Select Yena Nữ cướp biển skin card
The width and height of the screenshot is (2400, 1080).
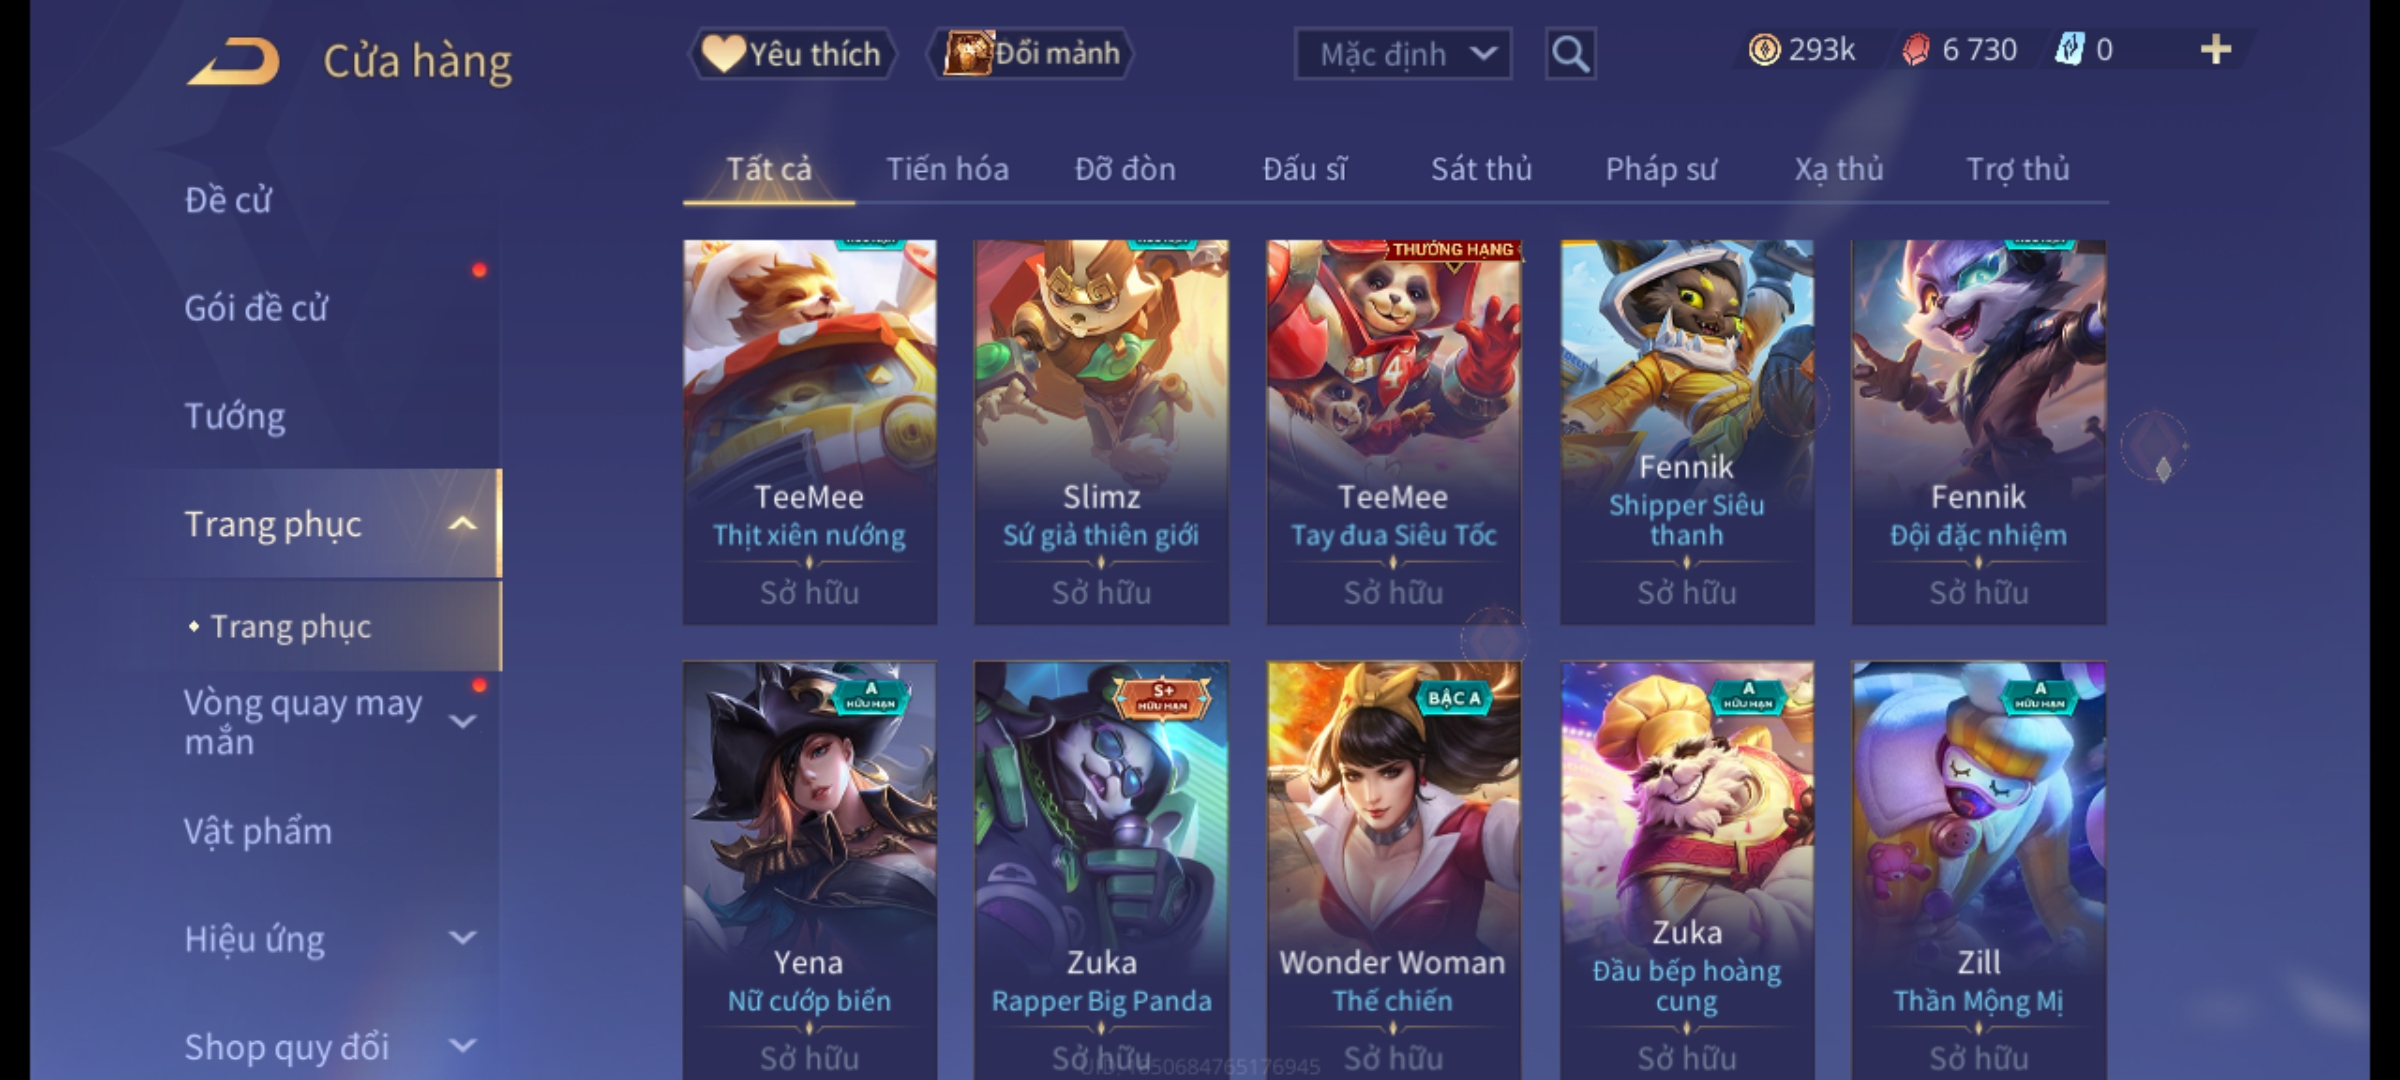coord(809,870)
